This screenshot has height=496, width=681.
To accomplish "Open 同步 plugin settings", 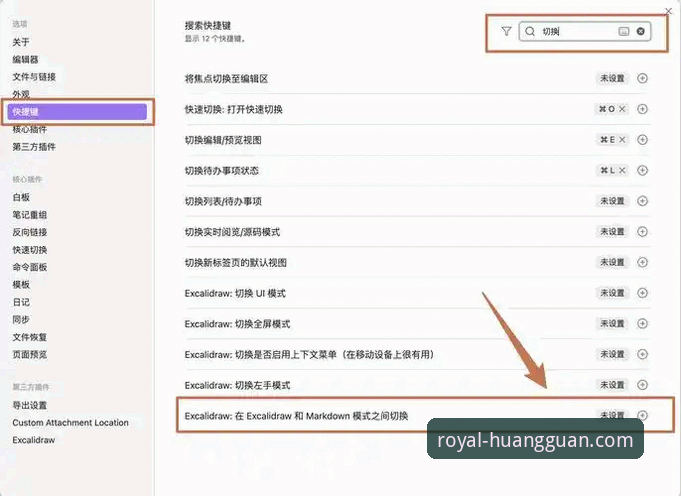I will (21, 319).
